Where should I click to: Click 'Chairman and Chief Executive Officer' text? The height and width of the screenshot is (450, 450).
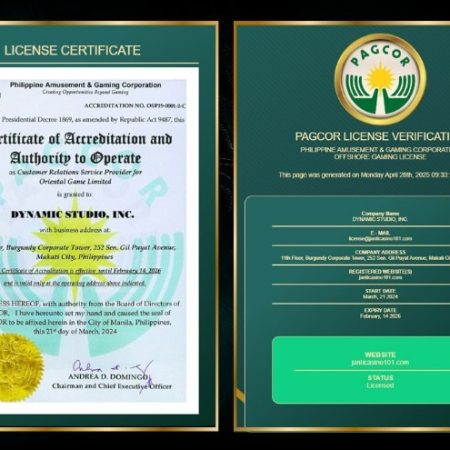pos(112,386)
